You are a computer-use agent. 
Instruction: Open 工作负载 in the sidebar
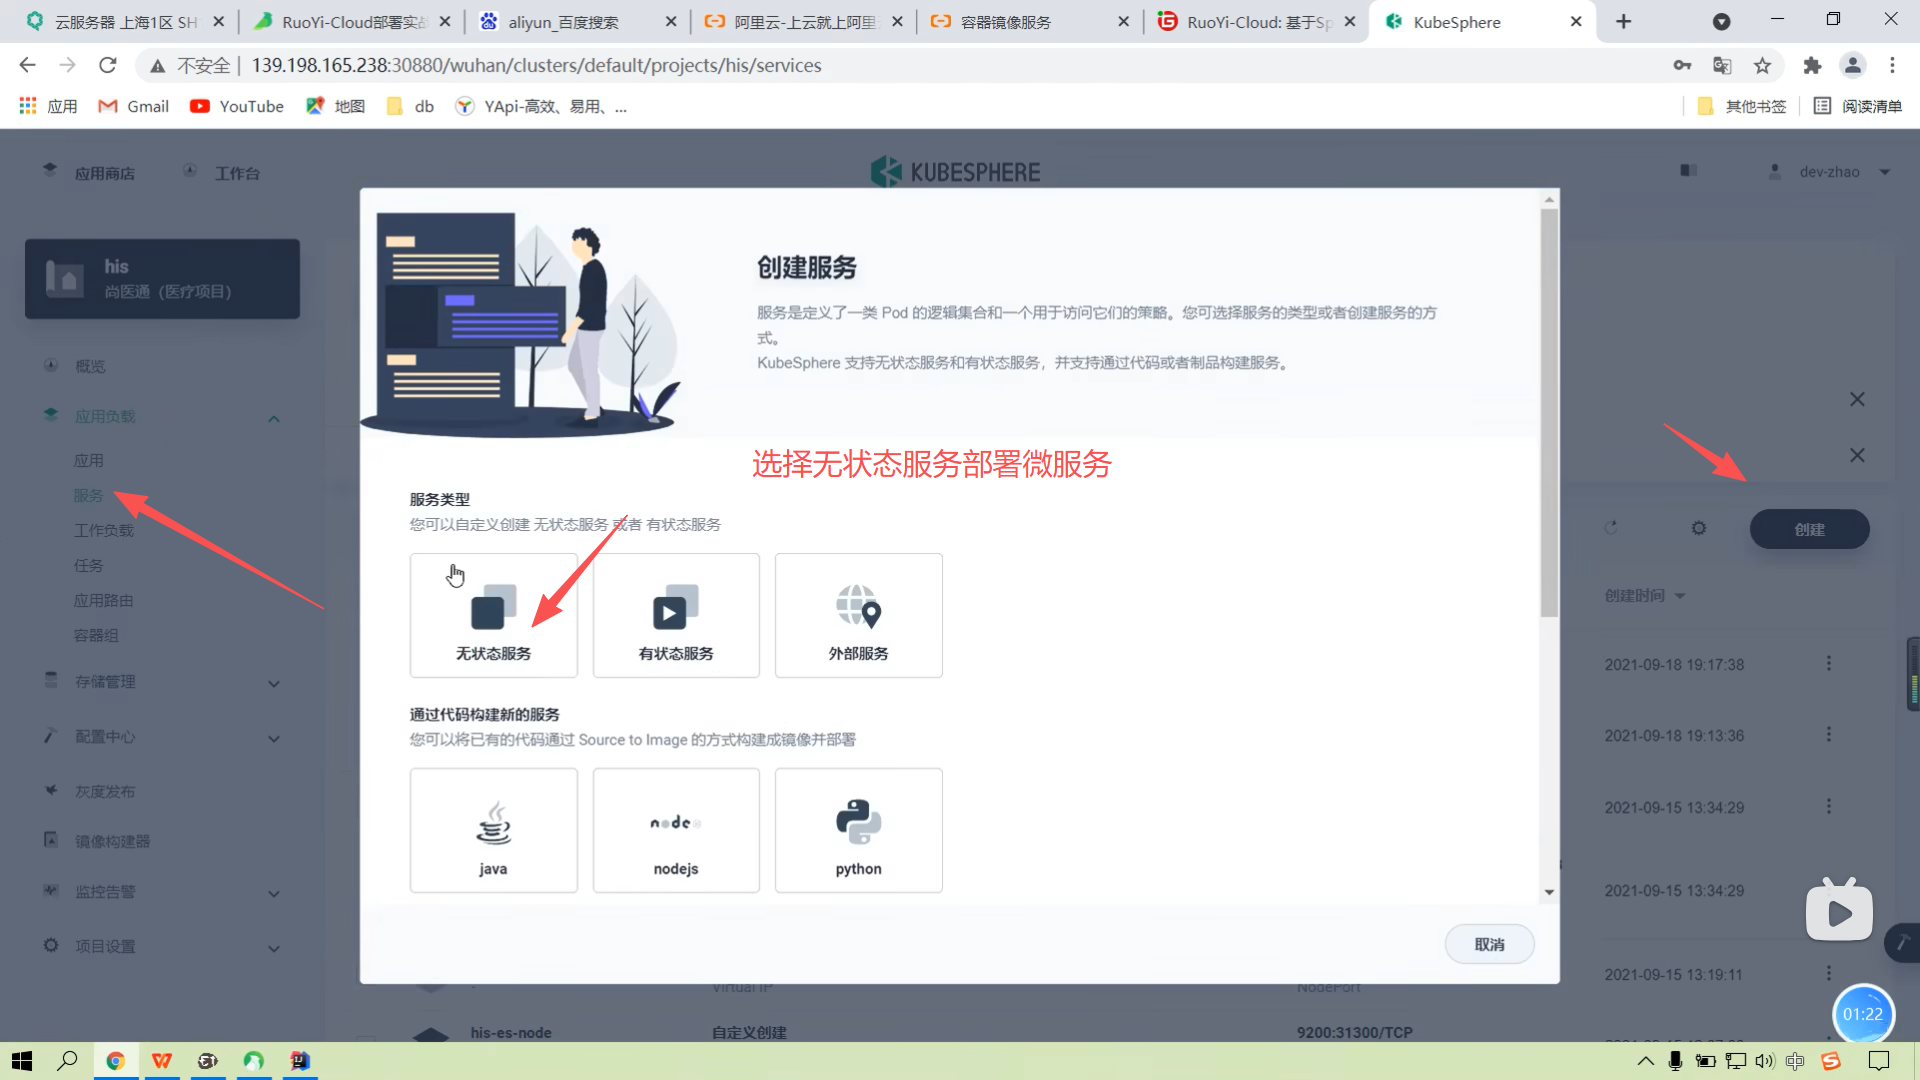click(x=104, y=530)
